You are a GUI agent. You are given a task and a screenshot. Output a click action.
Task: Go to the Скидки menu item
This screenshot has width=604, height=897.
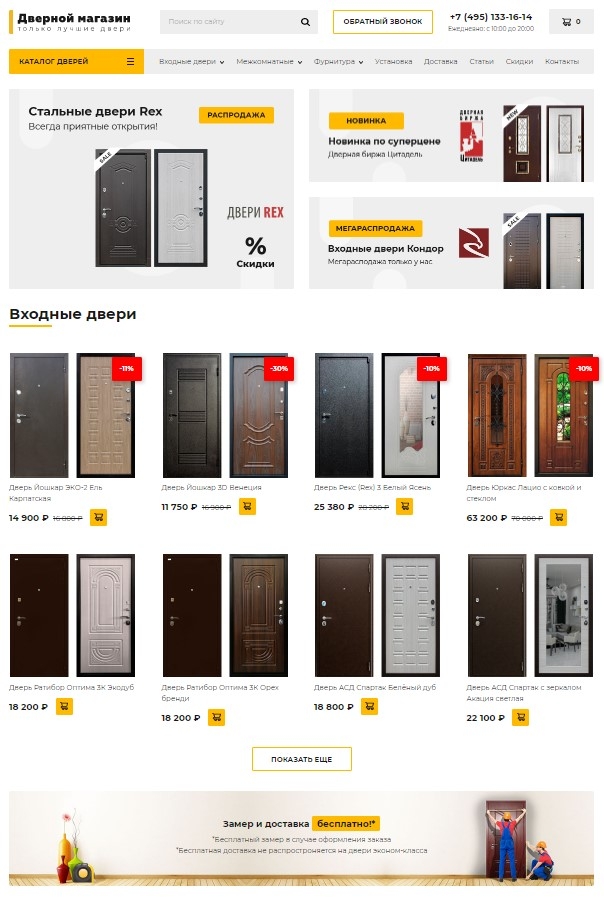(519, 61)
